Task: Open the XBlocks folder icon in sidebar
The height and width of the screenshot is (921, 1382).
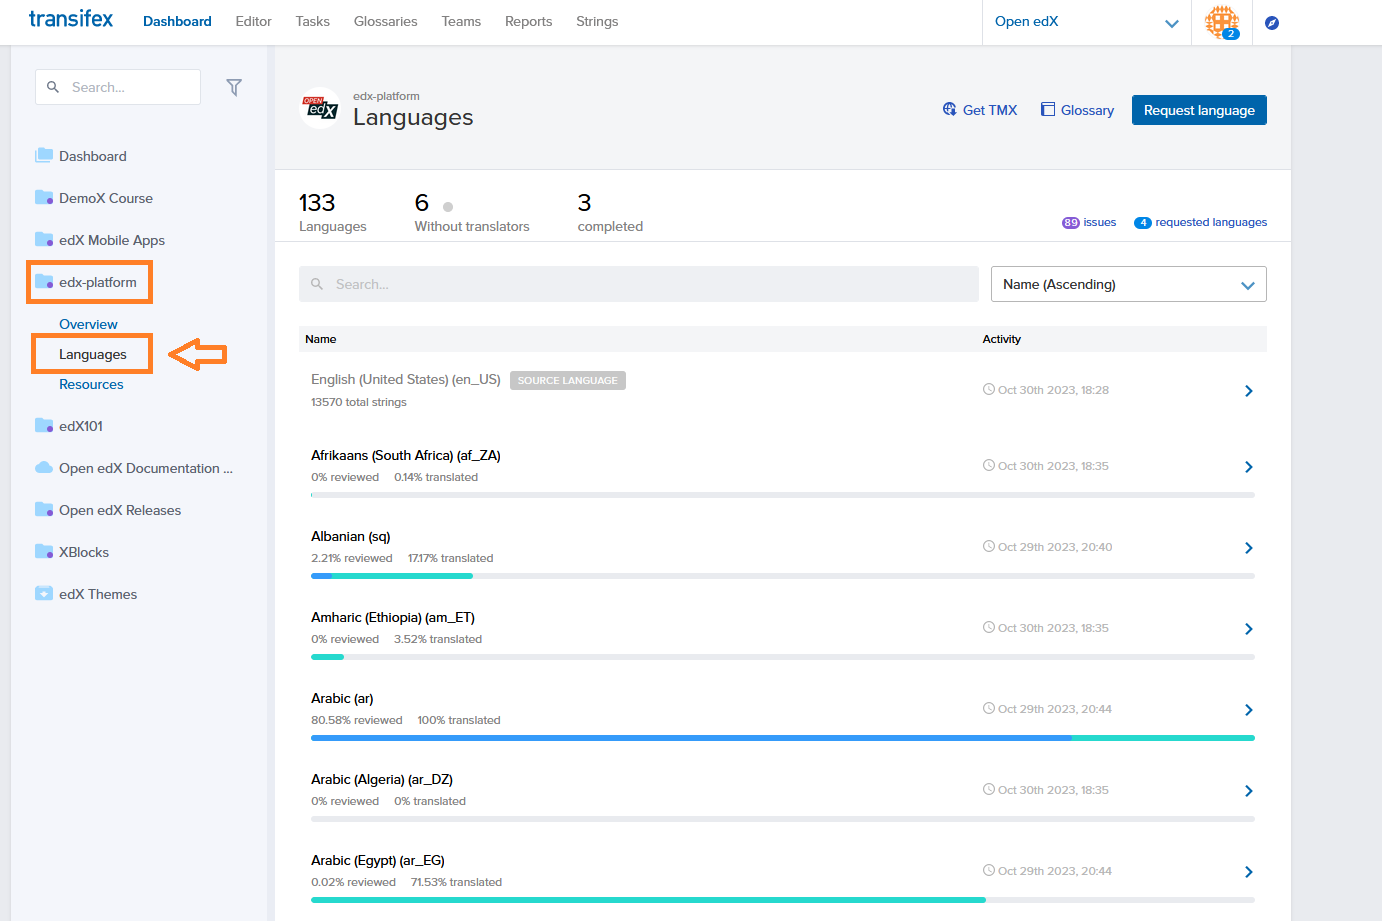Action: click(44, 551)
